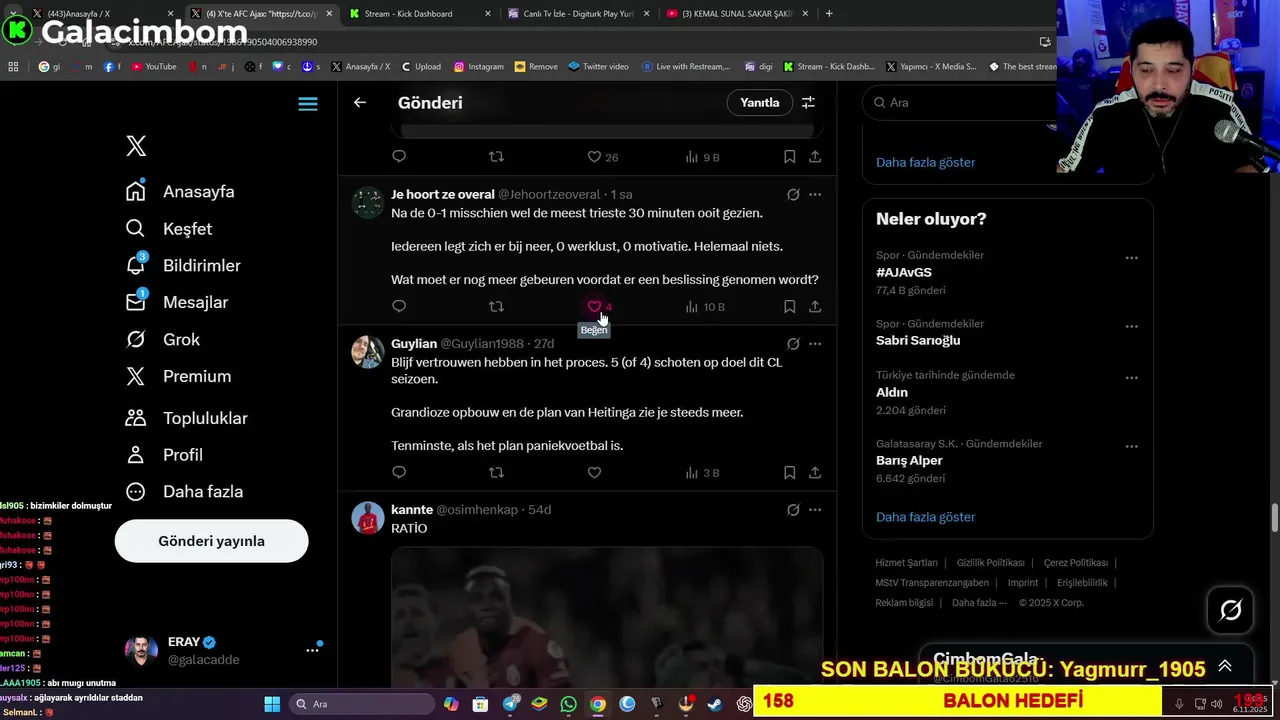Open Gizlilik Politikası footer link
The height and width of the screenshot is (720, 1280).
[990, 563]
